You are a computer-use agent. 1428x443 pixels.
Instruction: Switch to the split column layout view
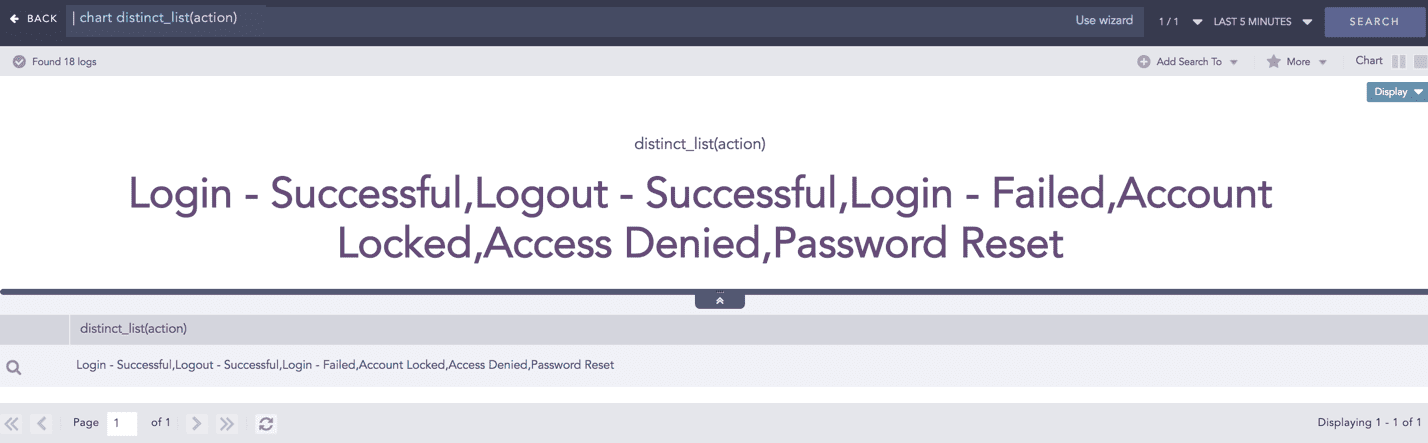tap(1399, 62)
